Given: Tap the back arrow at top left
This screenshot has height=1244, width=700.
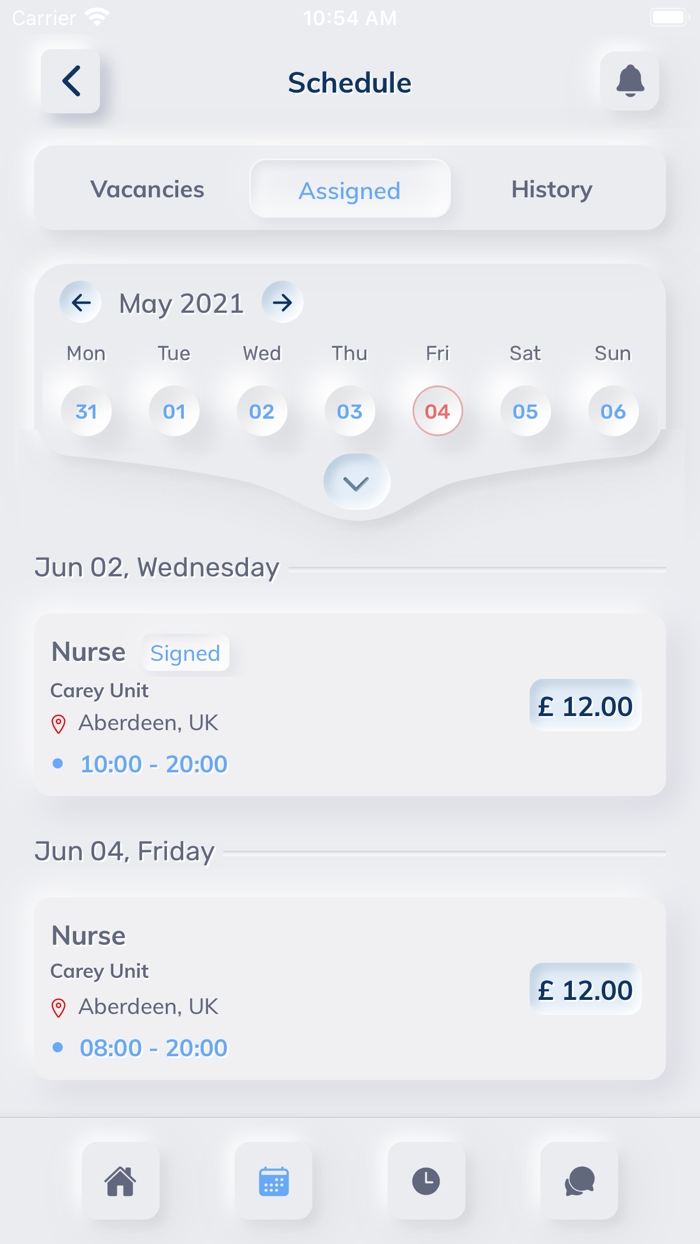Looking at the screenshot, I should click(70, 82).
